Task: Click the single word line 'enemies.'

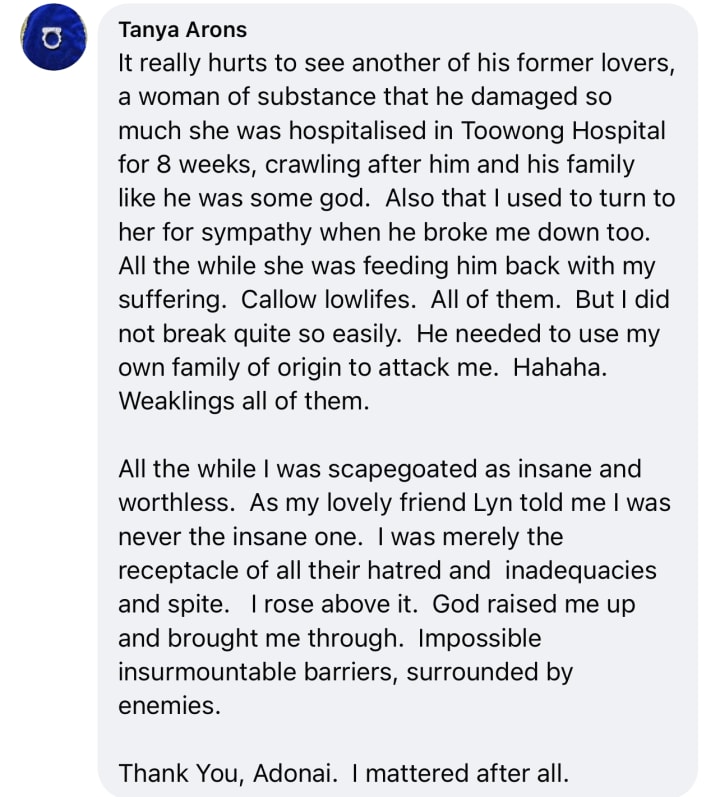Action: pos(170,706)
